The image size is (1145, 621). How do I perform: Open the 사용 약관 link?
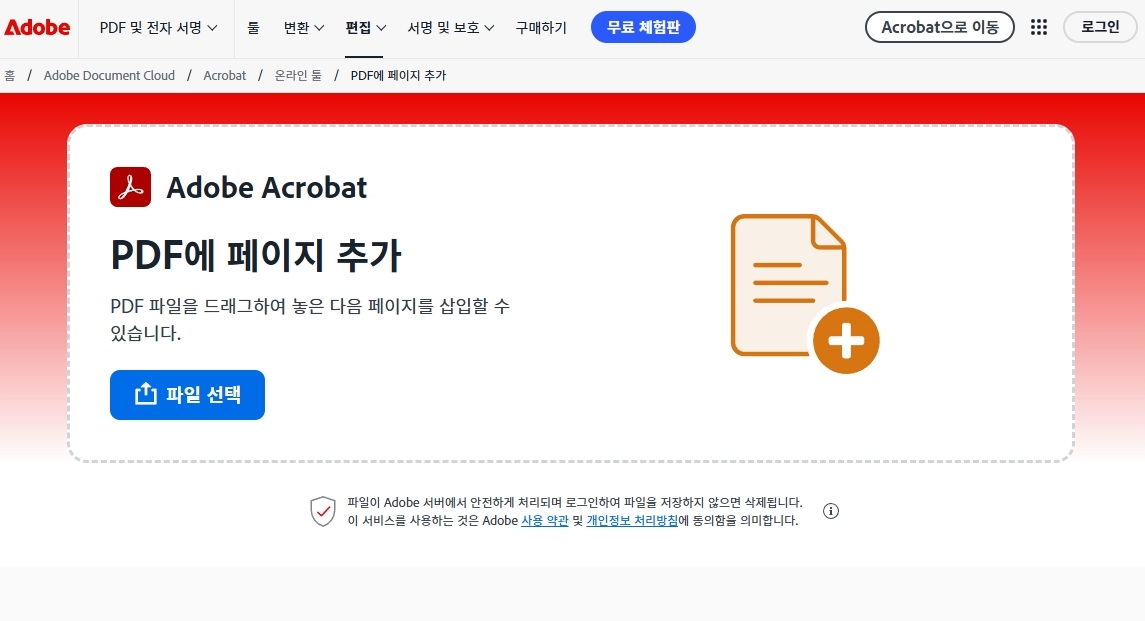[545, 521]
